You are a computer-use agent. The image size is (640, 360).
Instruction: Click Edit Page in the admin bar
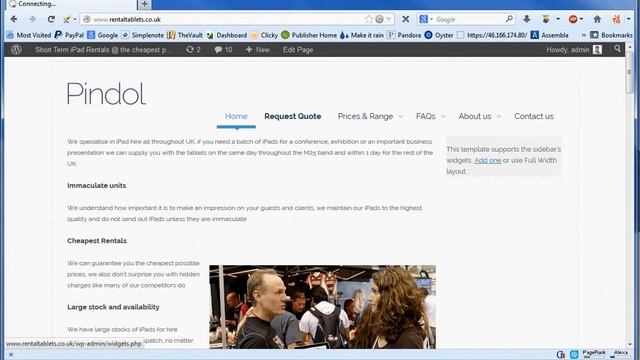(x=298, y=50)
